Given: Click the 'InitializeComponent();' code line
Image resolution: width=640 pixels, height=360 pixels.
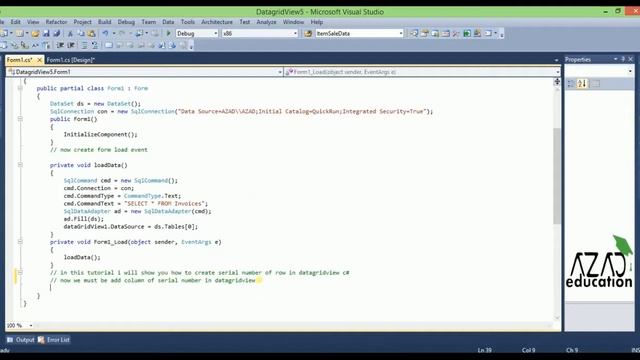Looking at the screenshot, I should (x=100, y=134).
